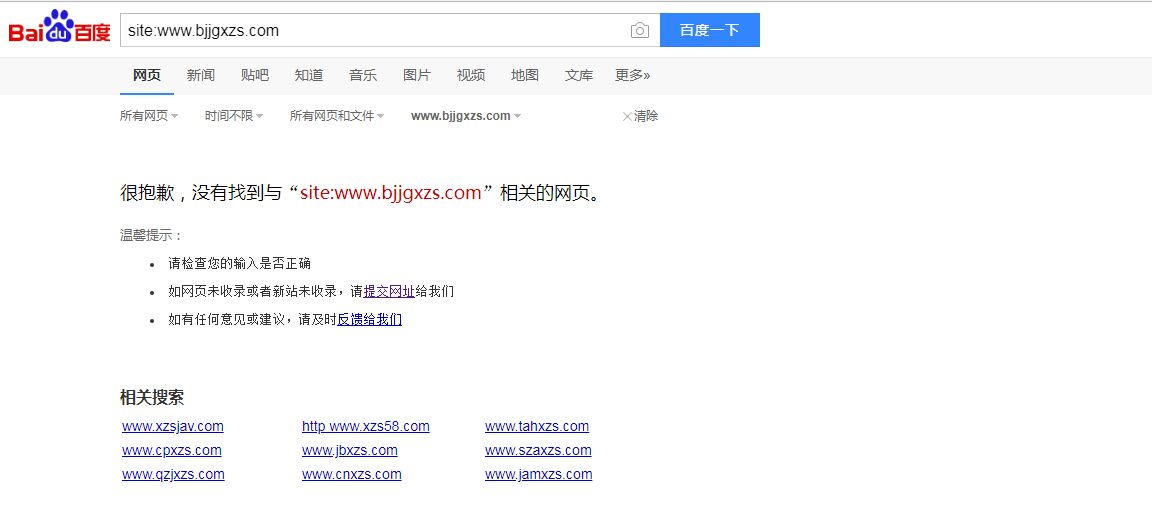Expand the 所有网页和文件 dropdown
1152x509 pixels.
point(337,116)
